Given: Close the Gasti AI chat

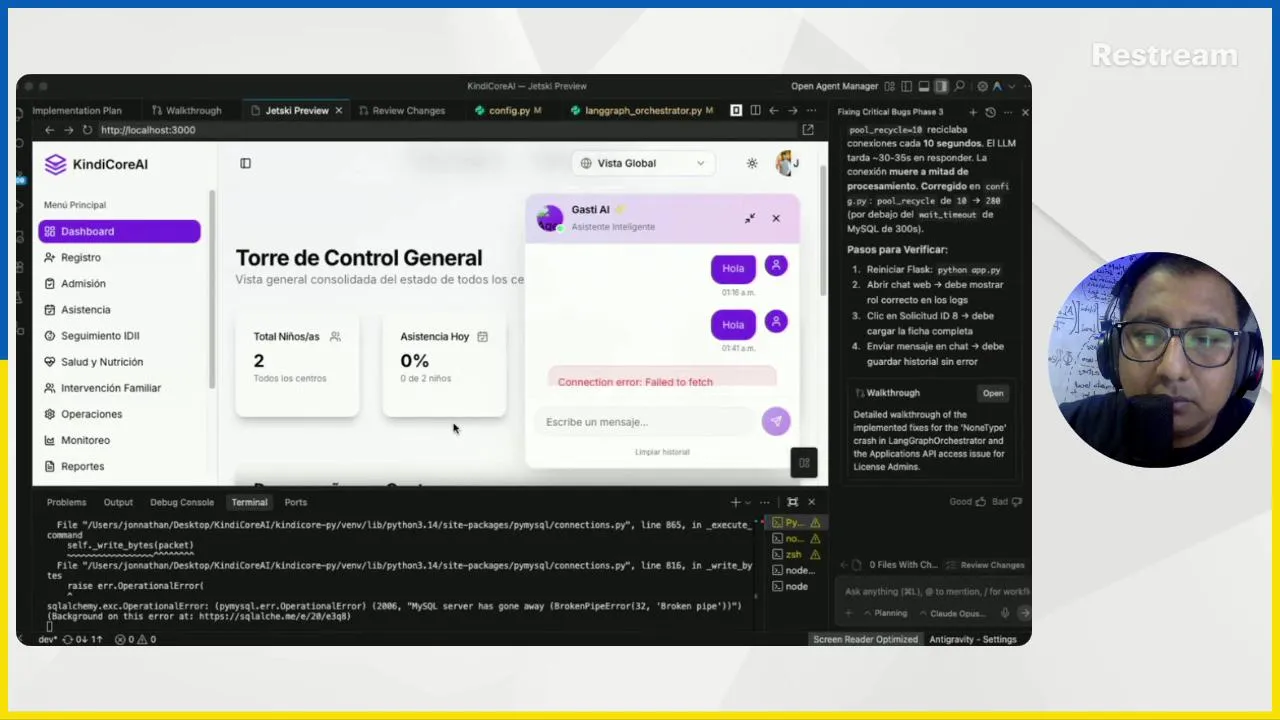Looking at the screenshot, I should (776, 218).
